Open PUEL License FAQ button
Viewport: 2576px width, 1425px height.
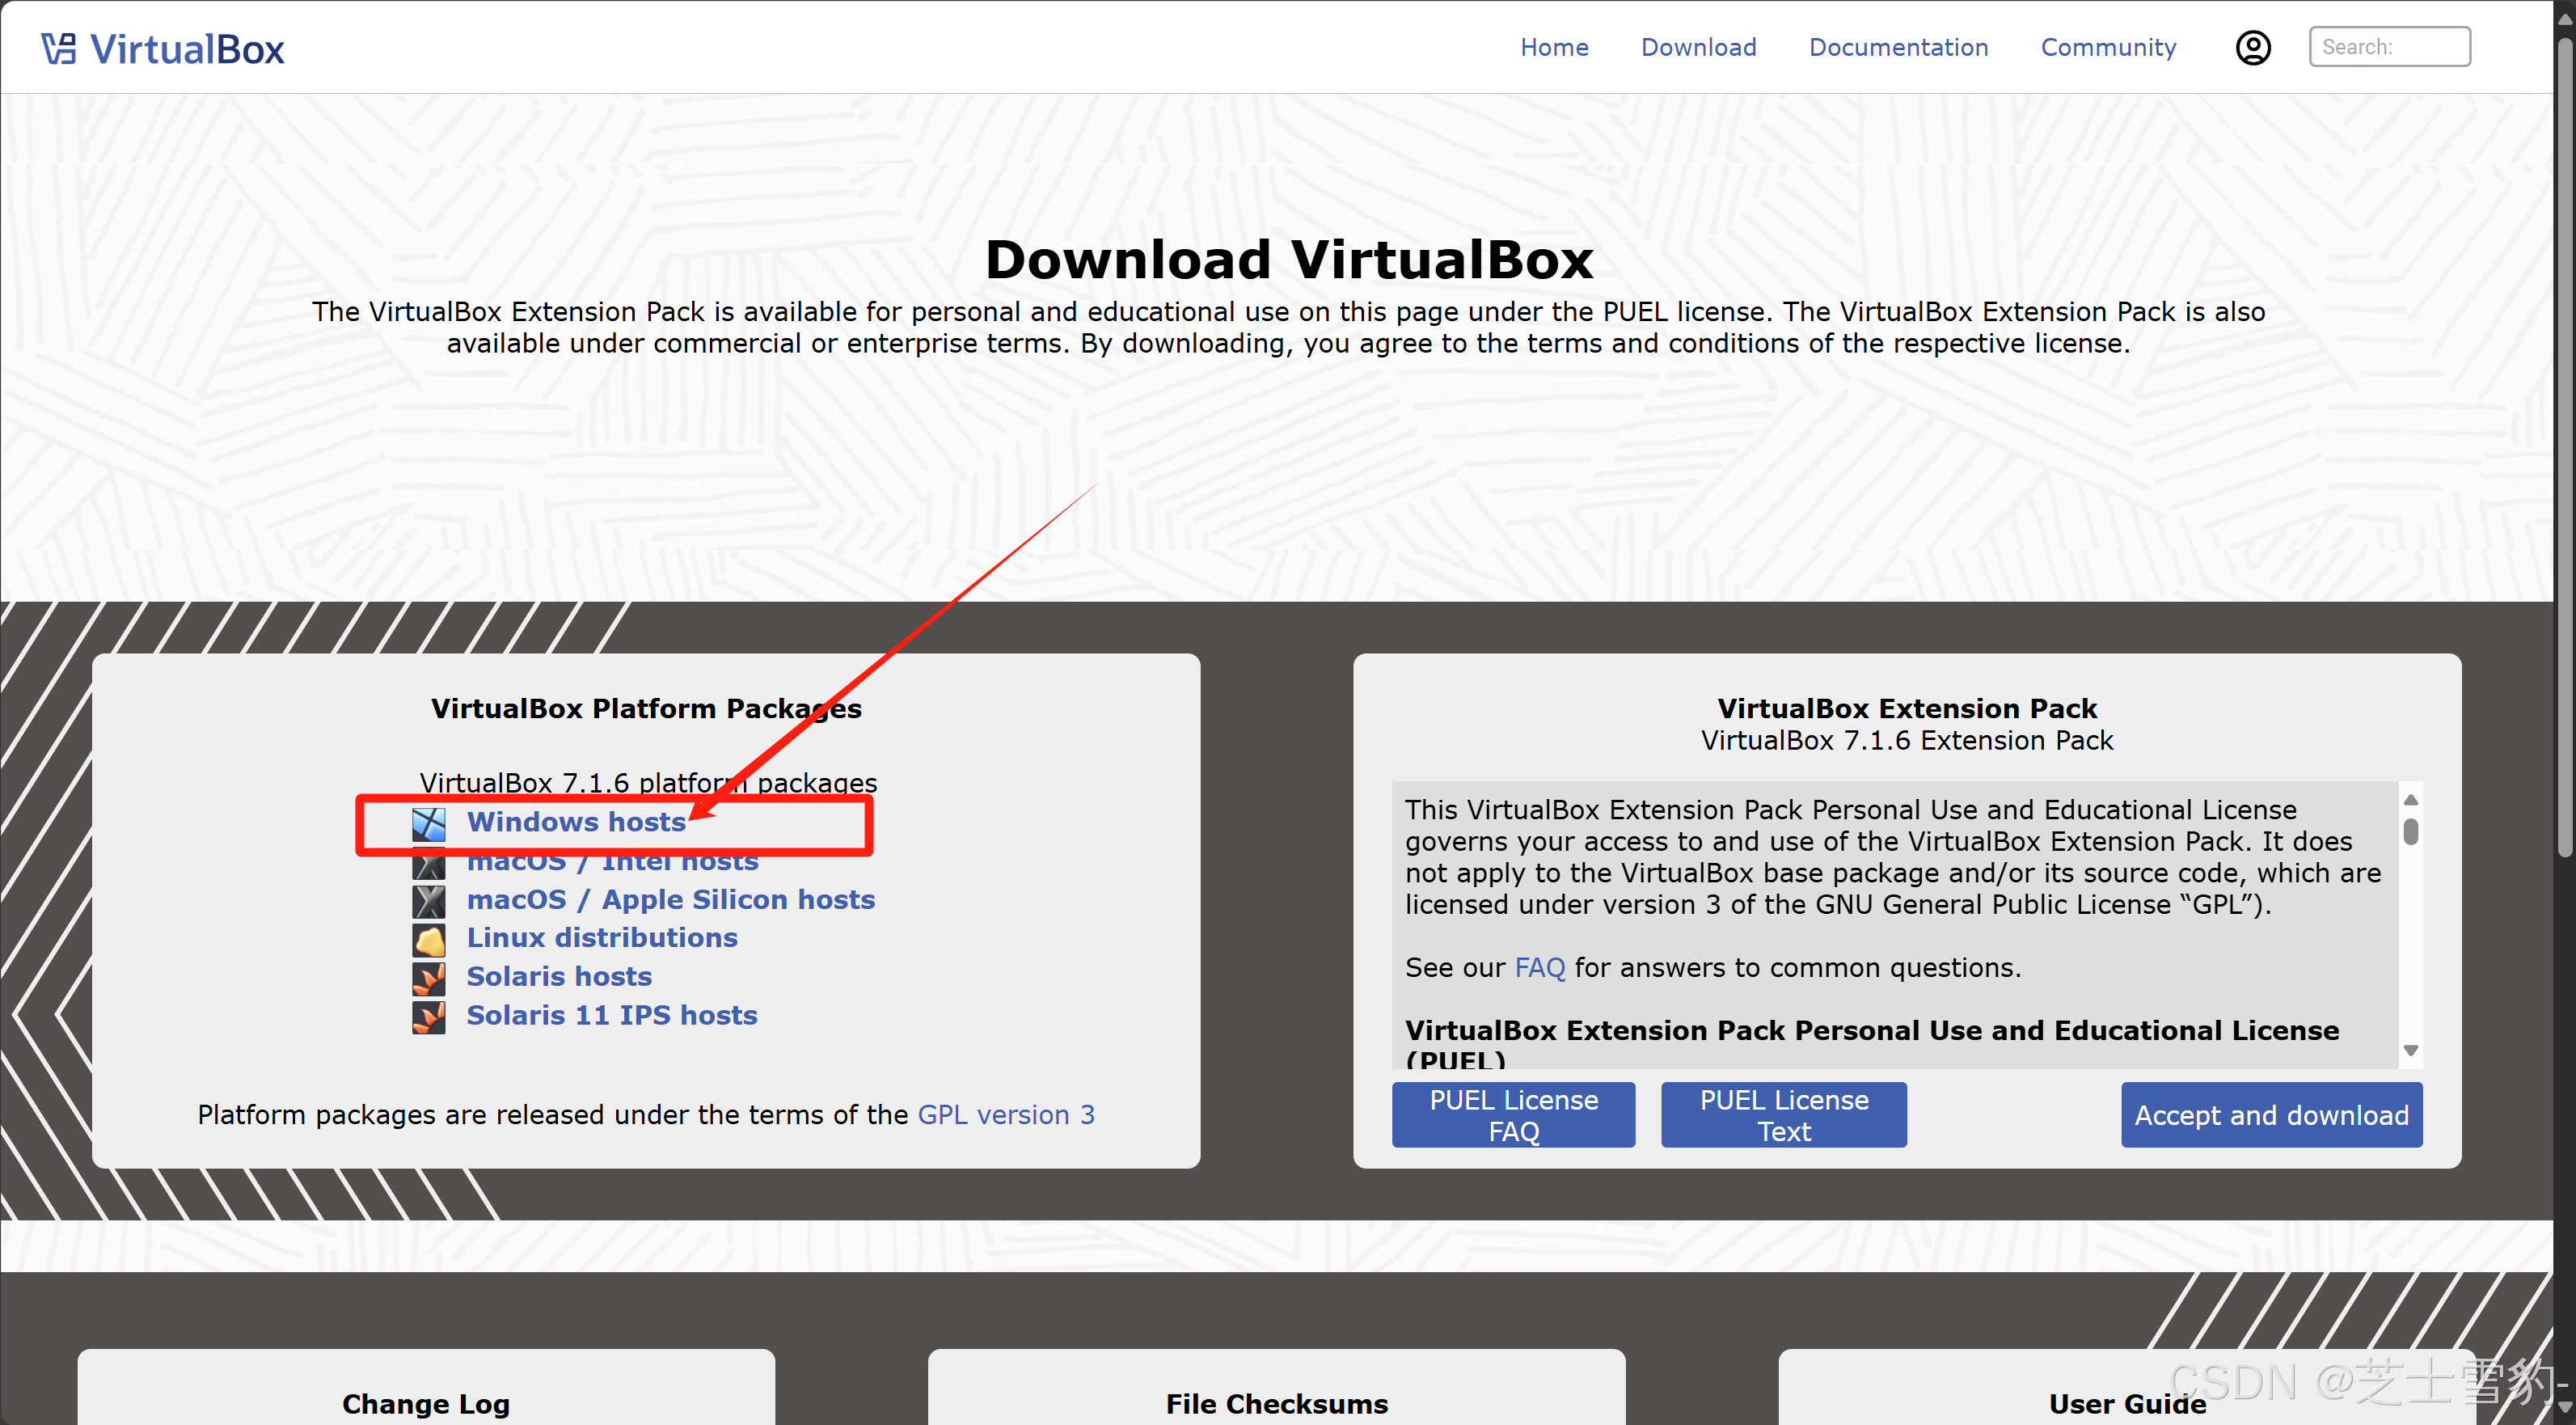(x=1513, y=1115)
